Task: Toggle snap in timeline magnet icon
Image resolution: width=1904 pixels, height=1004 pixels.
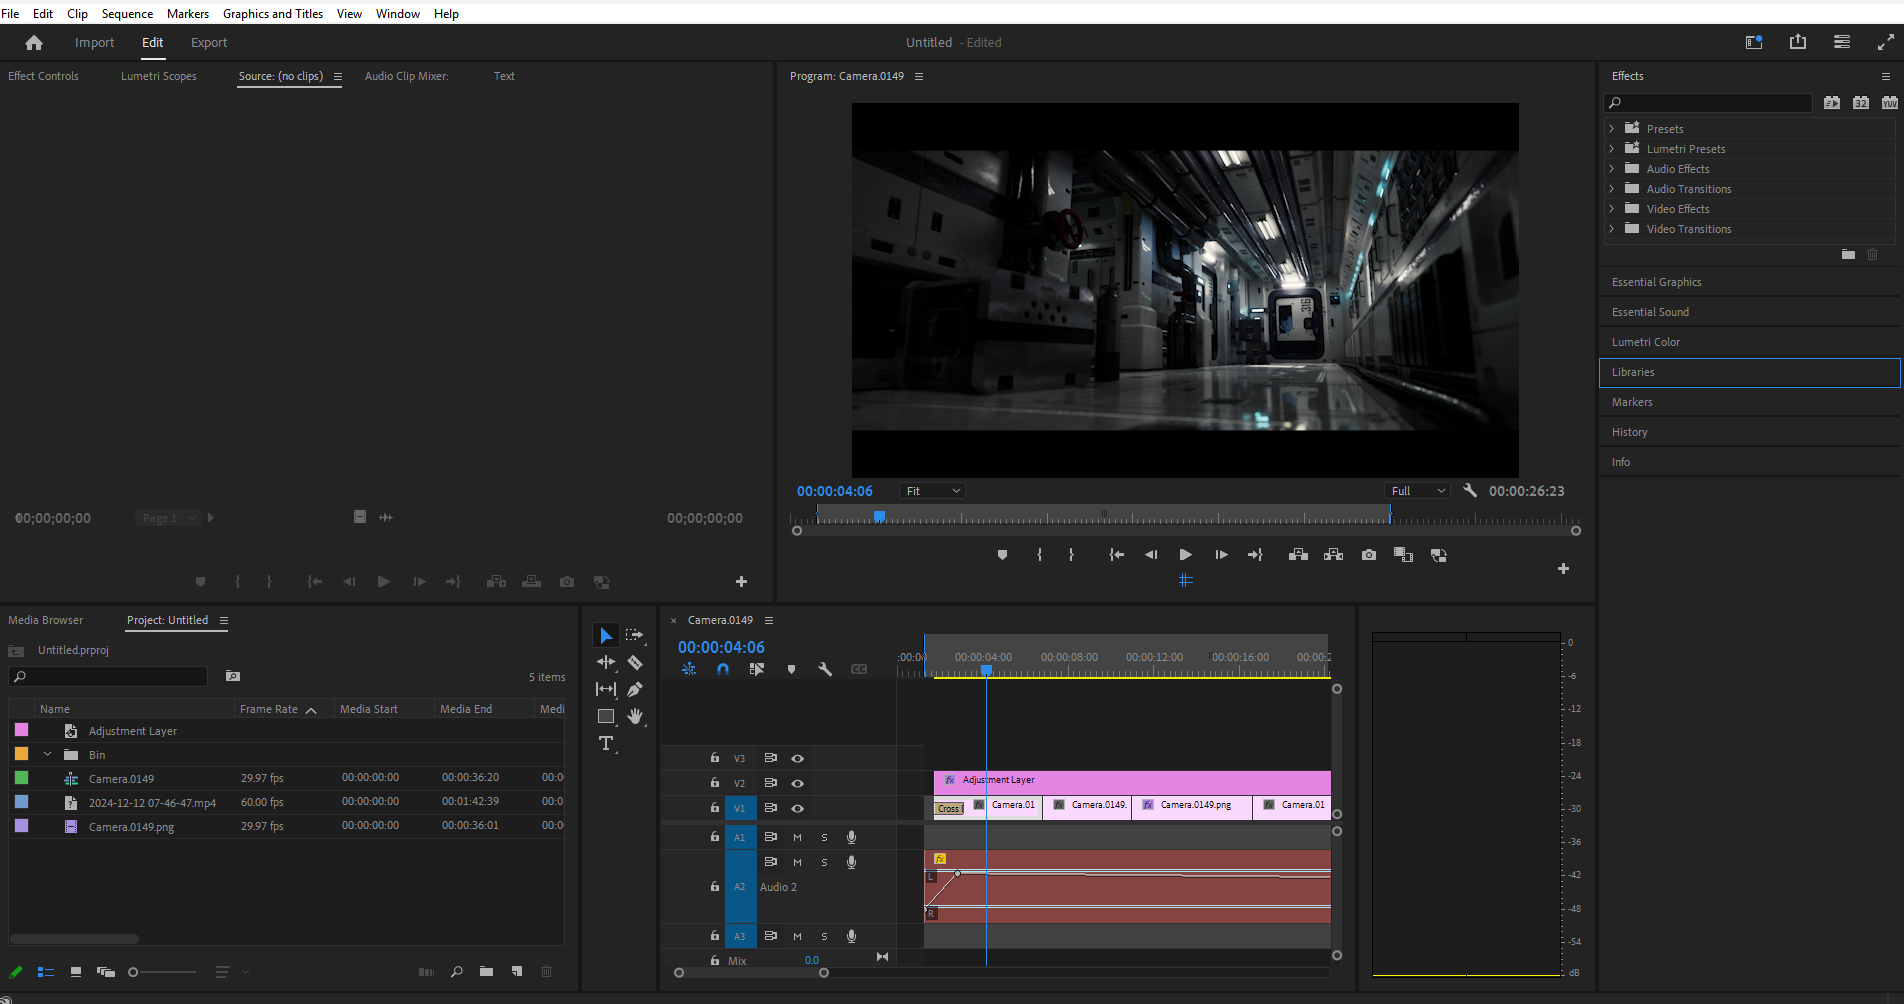Action: pos(723,669)
